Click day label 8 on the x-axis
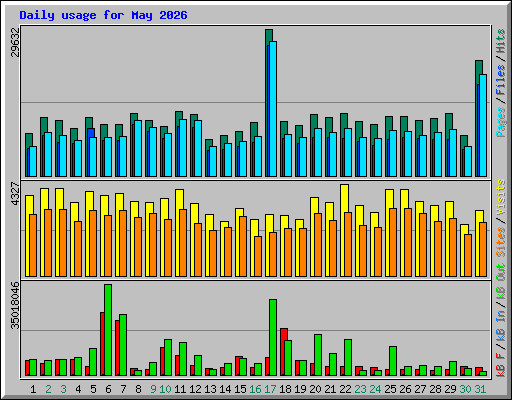This screenshot has width=512, height=400. pyautogui.click(x=138, y=389)
